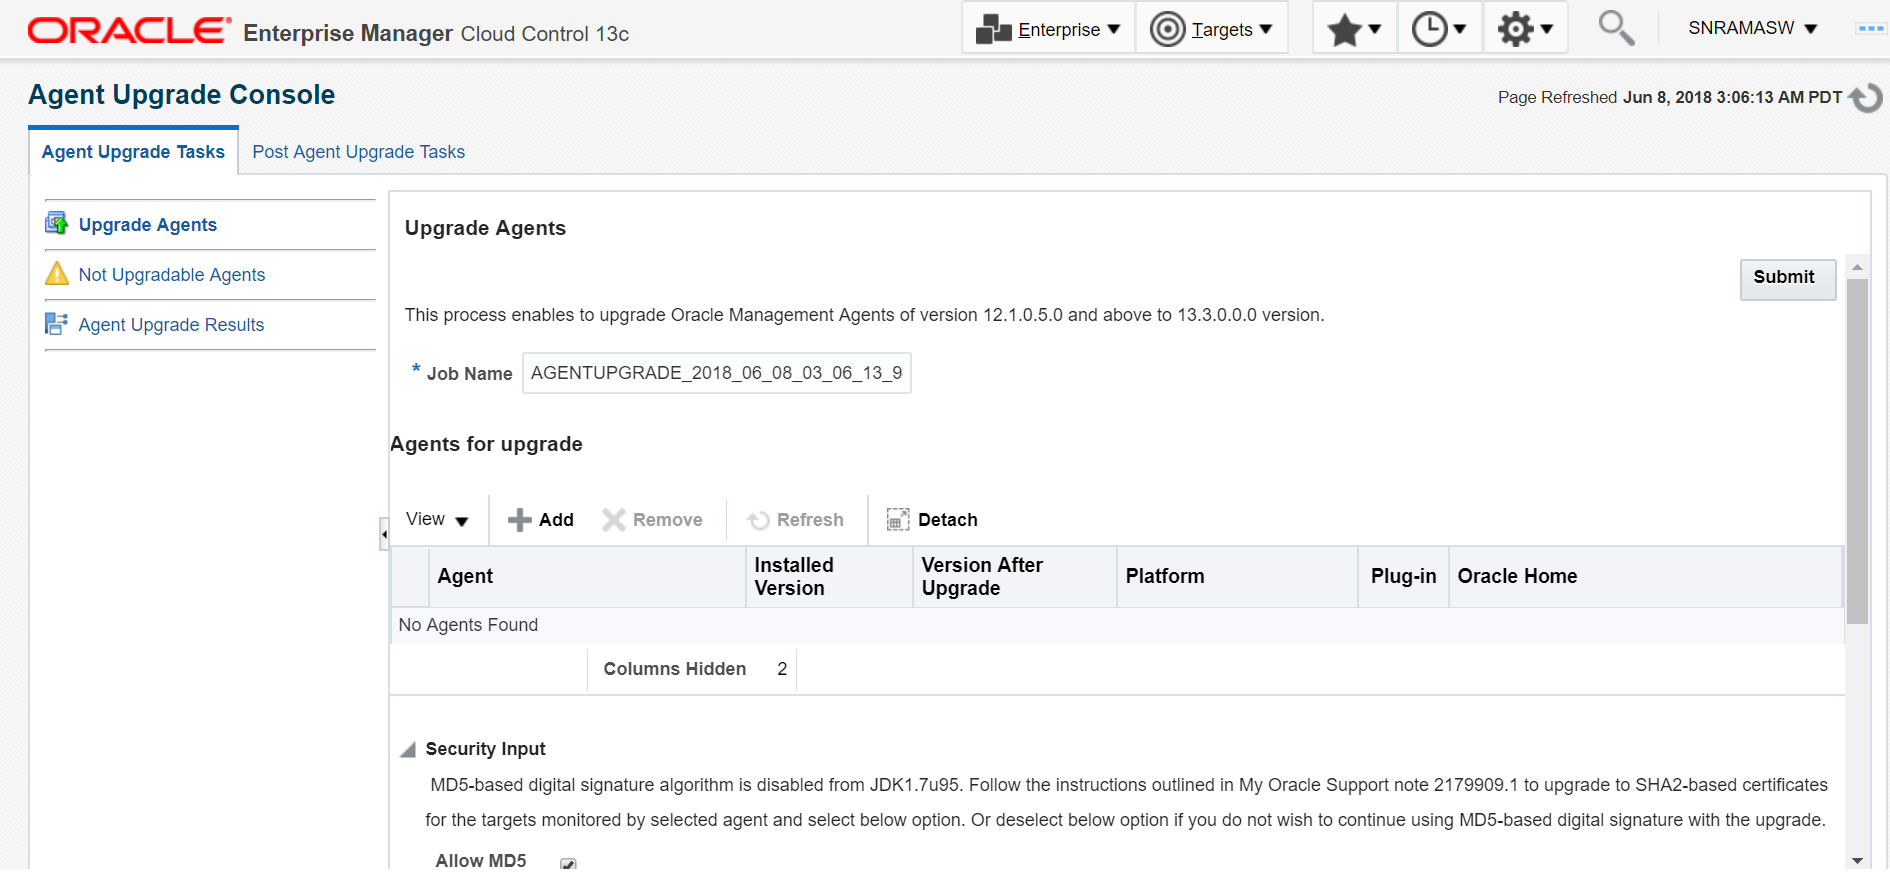1890x890 pixels.
Task: Click the Refresh toolbar button
Action: tap(796, 520)
